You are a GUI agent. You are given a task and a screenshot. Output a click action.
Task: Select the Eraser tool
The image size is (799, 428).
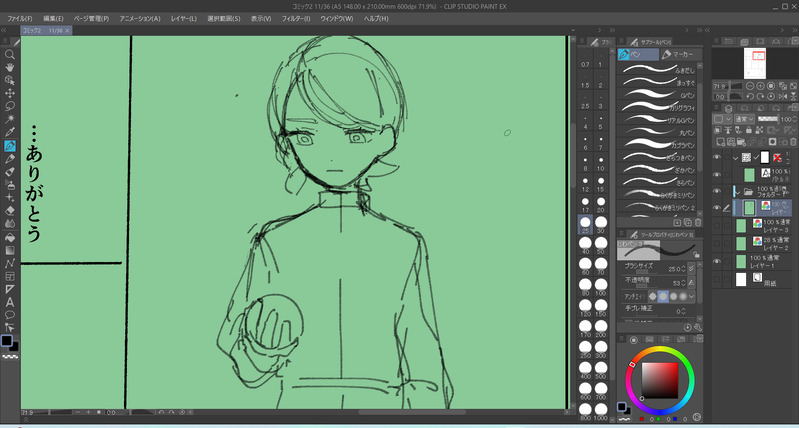tap(10, 210)
